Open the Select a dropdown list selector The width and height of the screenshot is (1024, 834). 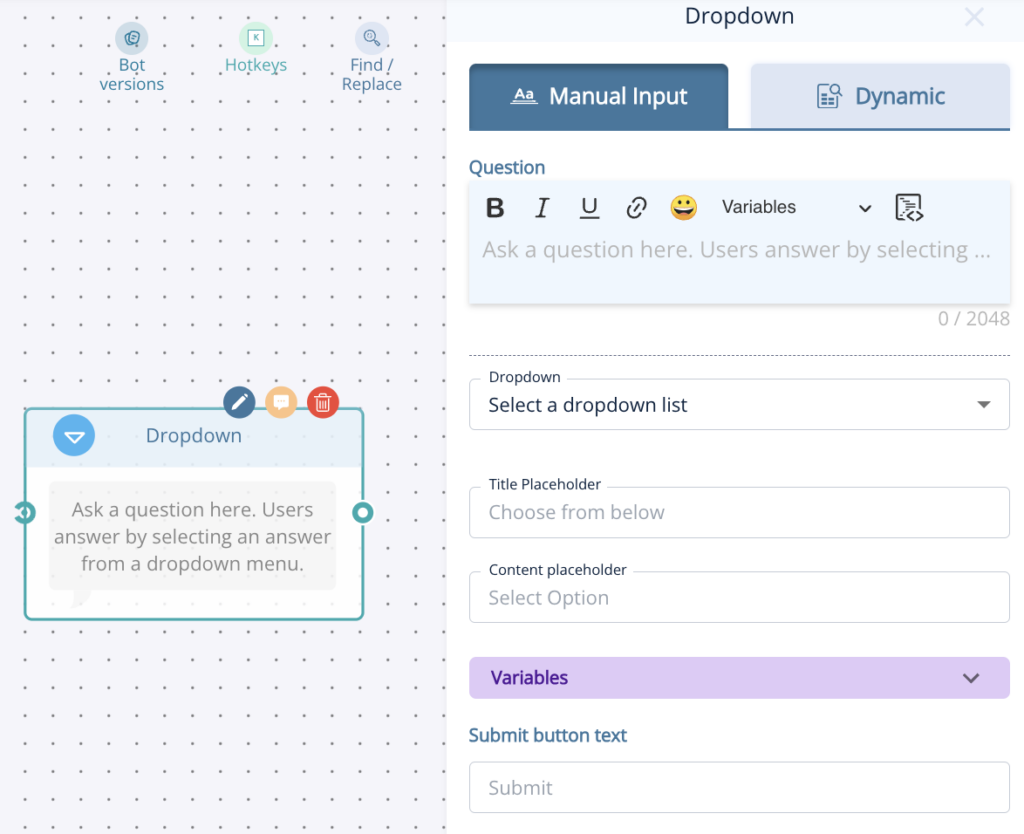tap(740, 404)
